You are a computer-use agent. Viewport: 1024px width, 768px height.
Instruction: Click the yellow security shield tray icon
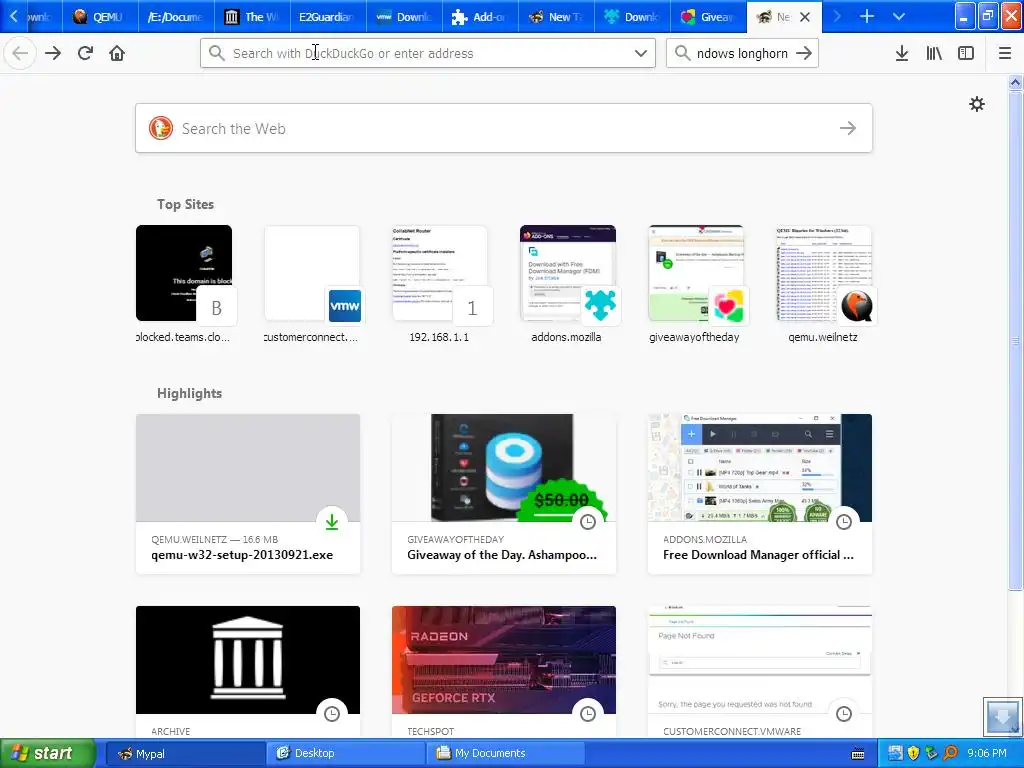(913, 753)
